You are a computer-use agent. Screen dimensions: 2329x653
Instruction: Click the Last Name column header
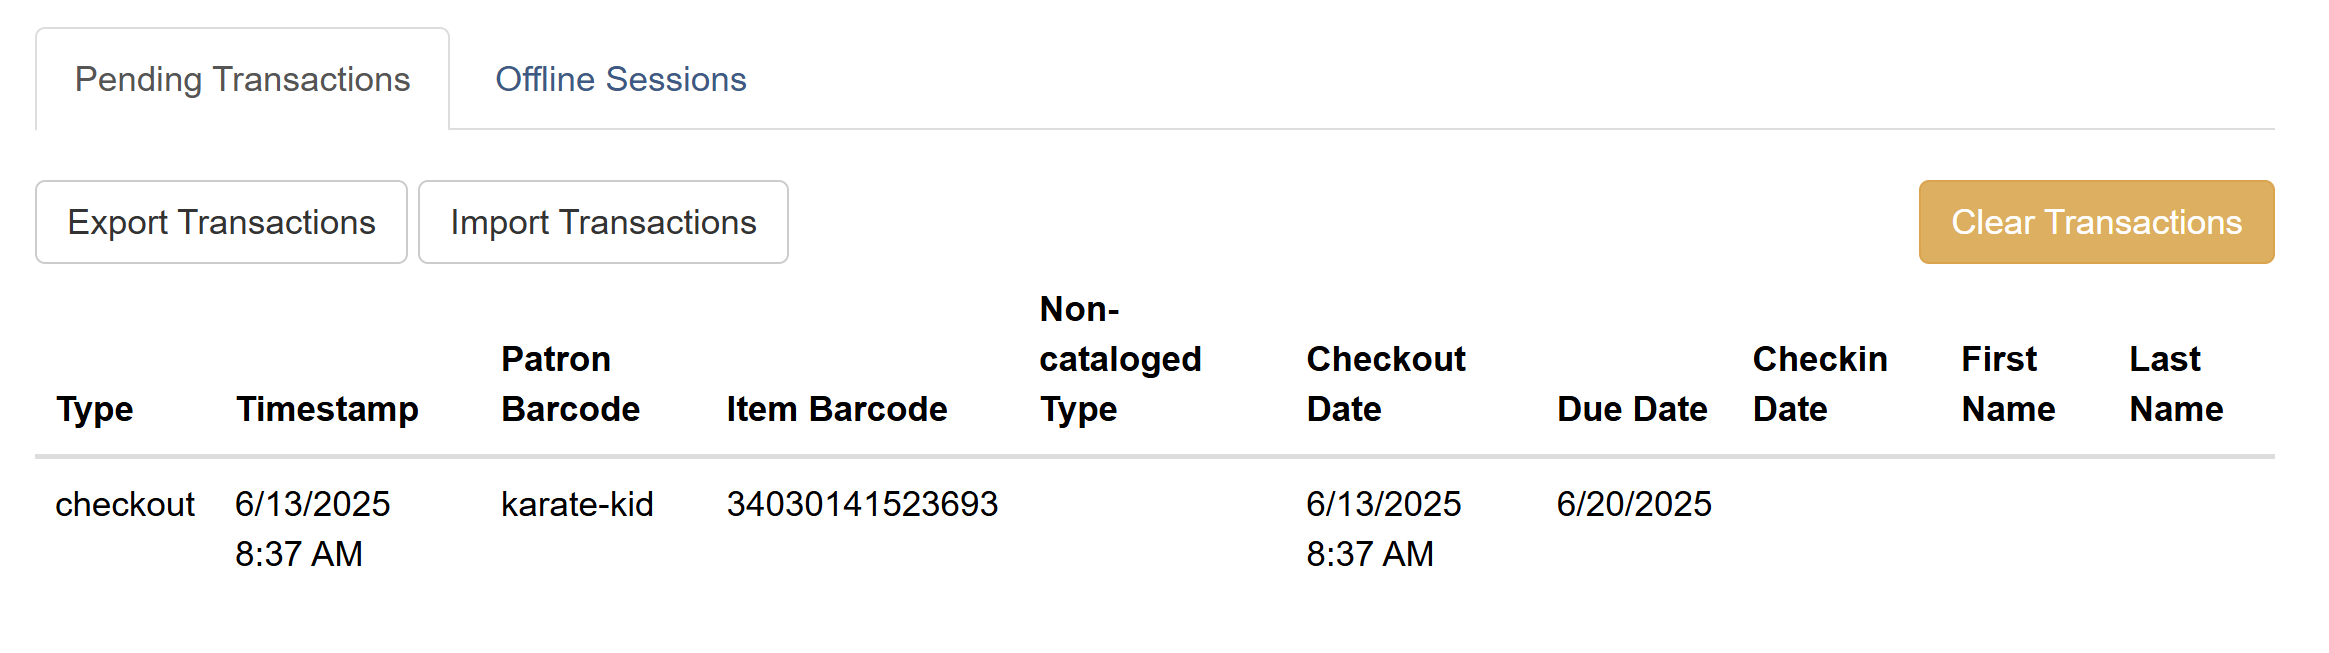coord(2175,383)
